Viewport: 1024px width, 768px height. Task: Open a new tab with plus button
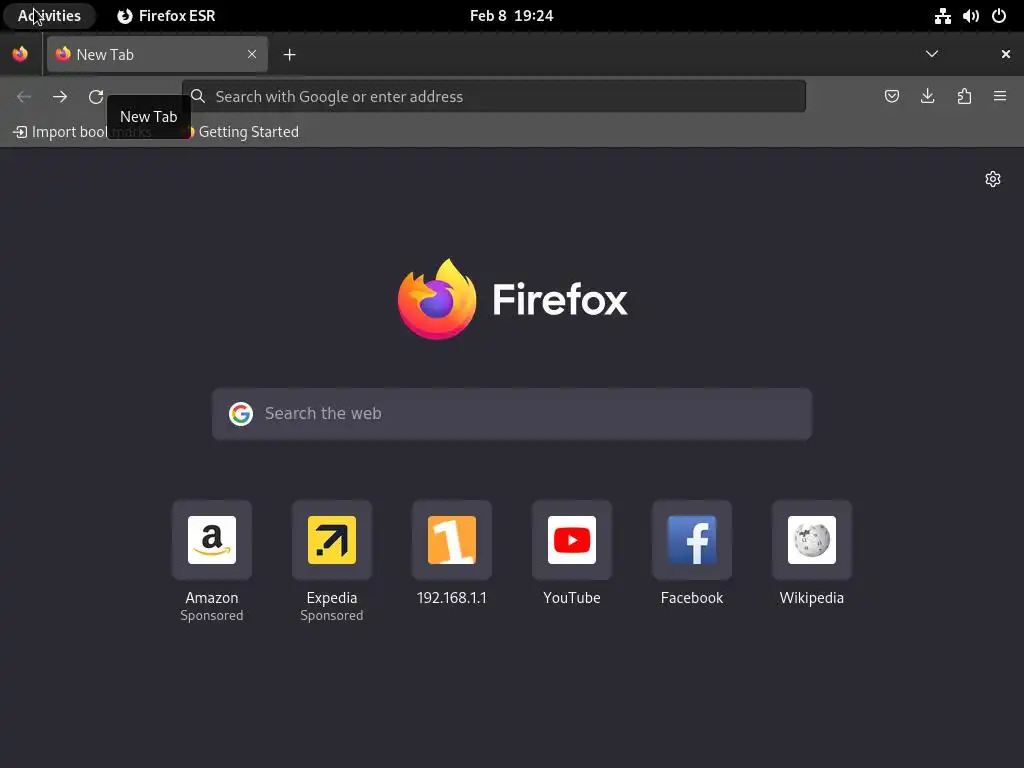tap(289, 55)
